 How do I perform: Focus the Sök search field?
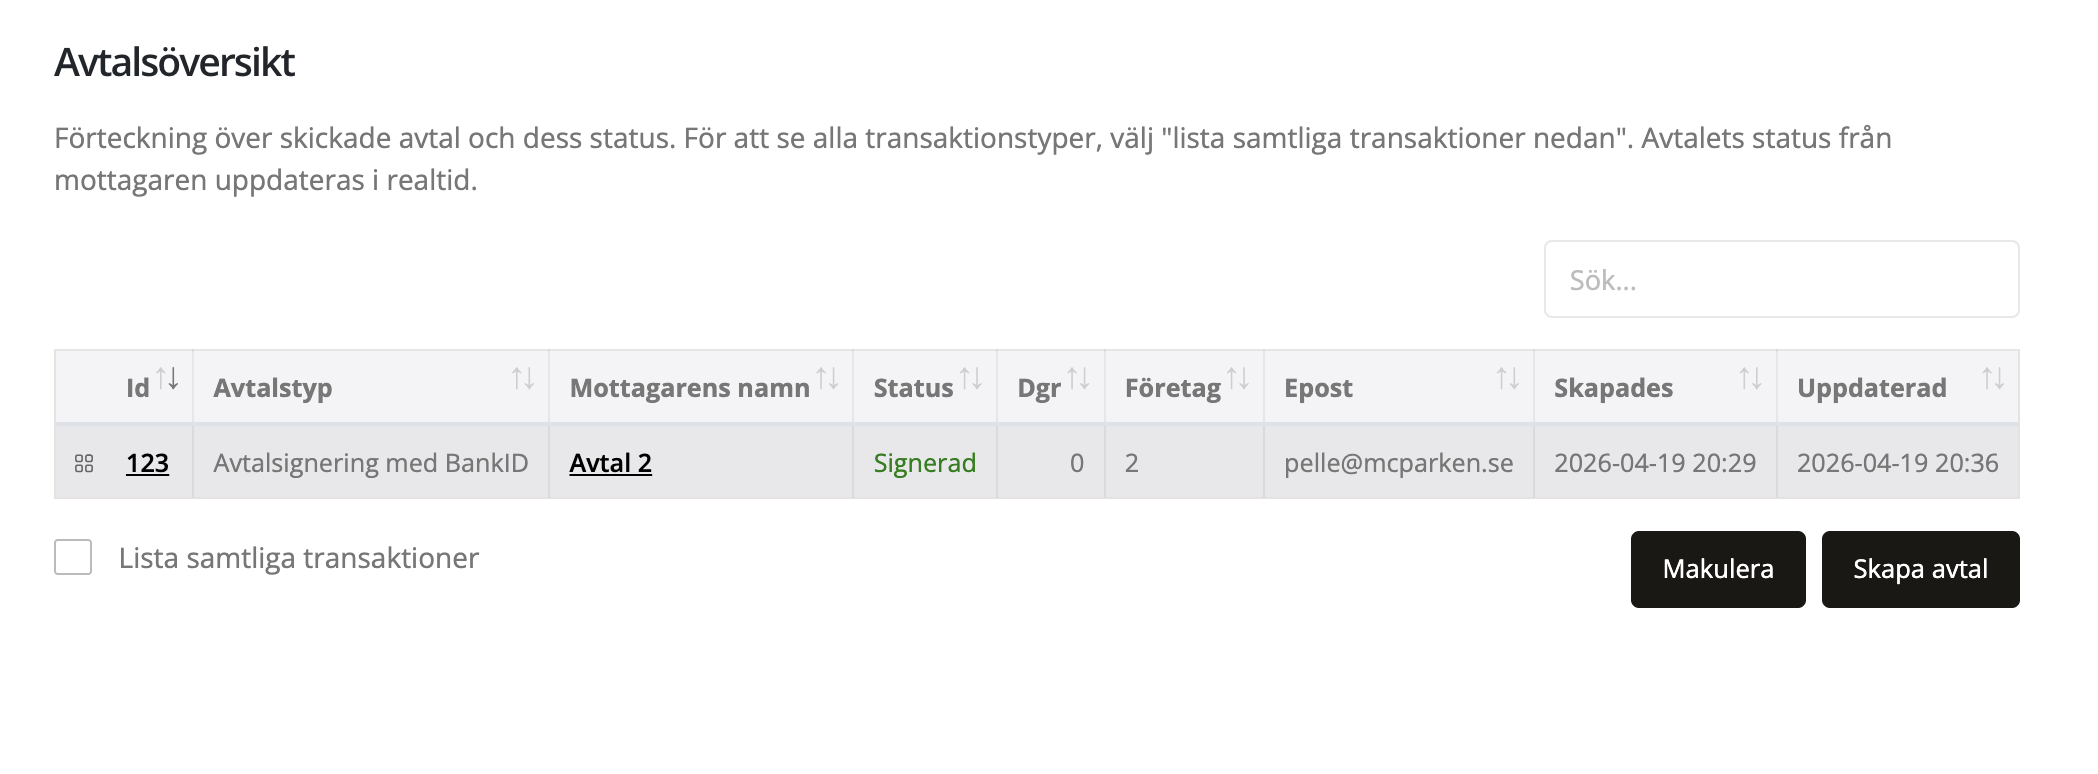[x=1781, y=280]
